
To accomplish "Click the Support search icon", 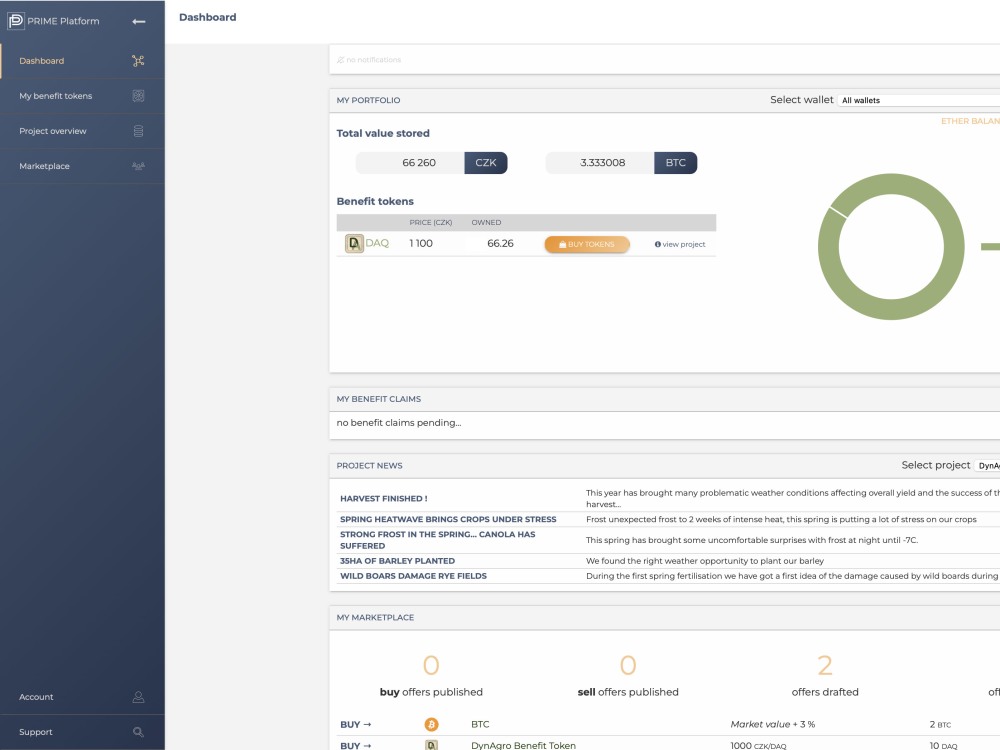I will (x=138, y=732).
